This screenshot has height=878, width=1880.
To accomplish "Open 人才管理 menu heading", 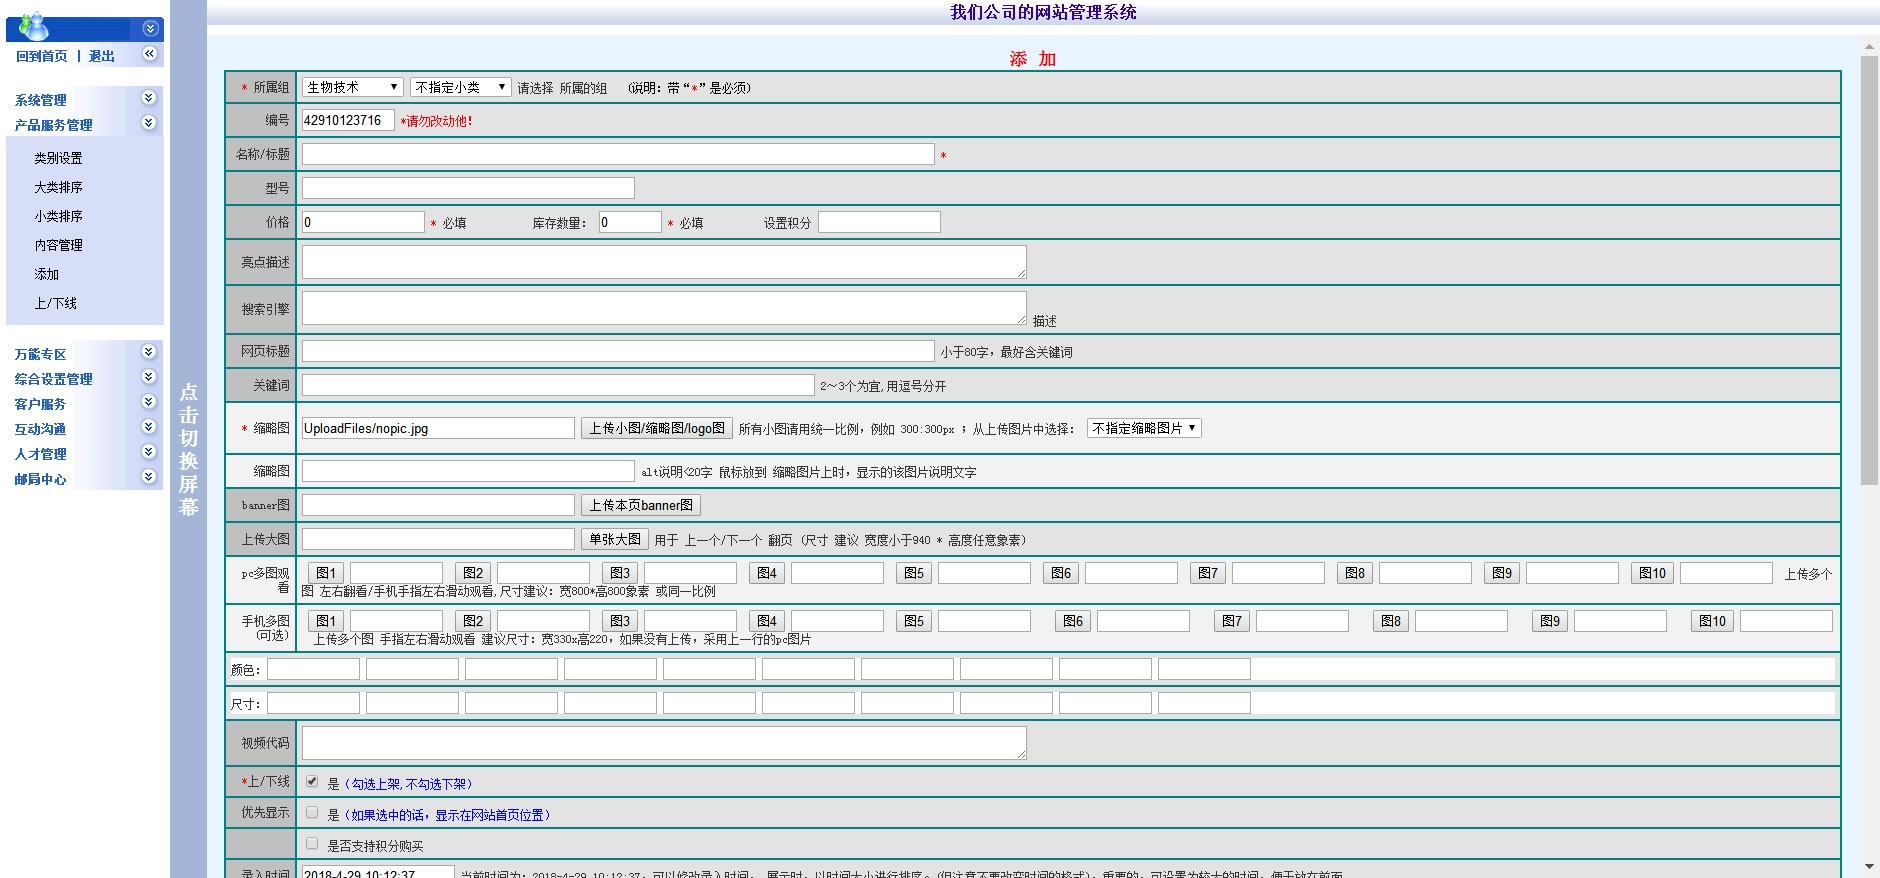I will [40, 454].
